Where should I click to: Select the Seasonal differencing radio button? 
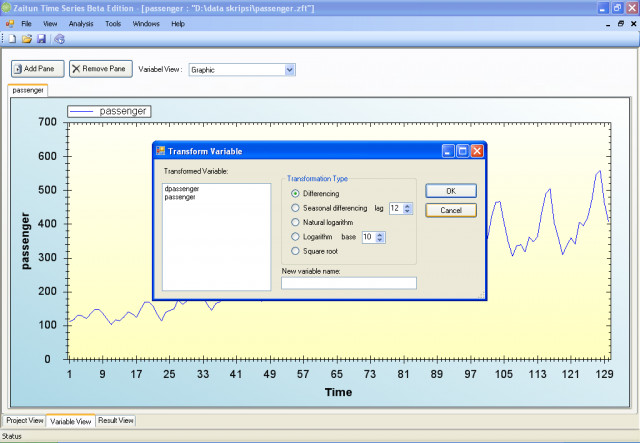[x=295, y=208]
